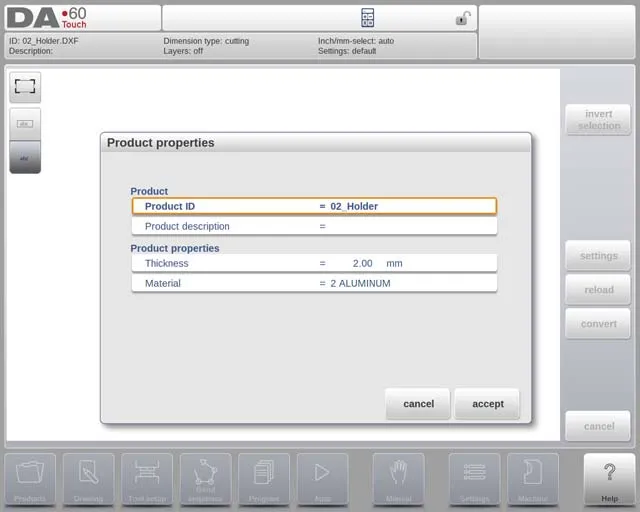Select the Product description field
The width and height of the screenshot is (640, 512).
314,226
